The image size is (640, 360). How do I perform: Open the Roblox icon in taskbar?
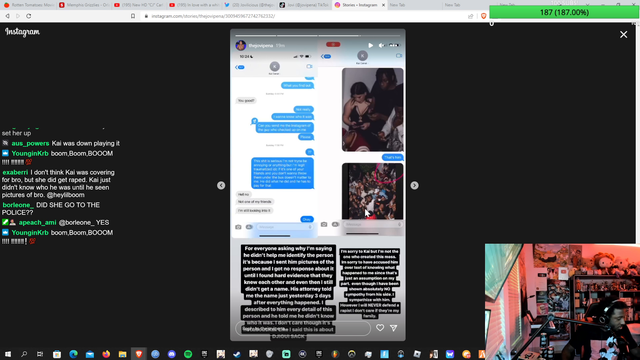click(x=417, y=354)
